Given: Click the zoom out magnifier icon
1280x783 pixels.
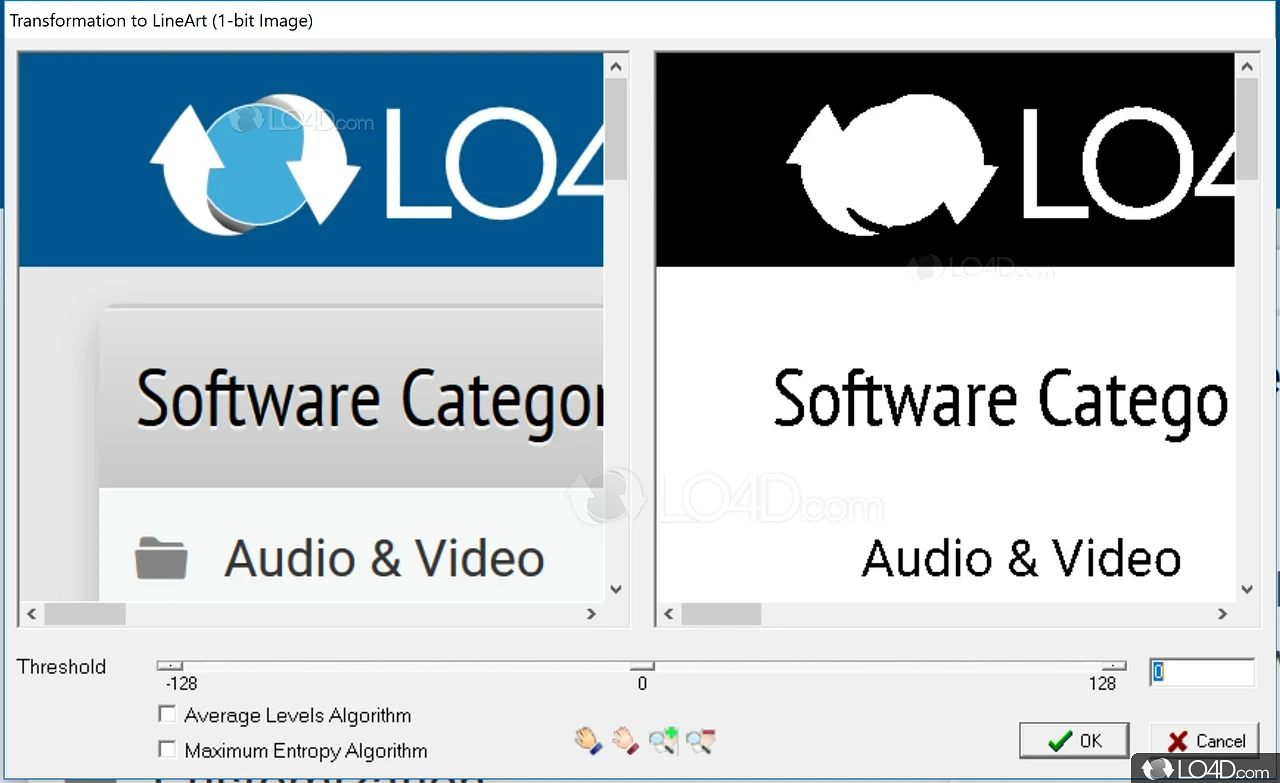Looking at the screenshot, I should point(701,741).
